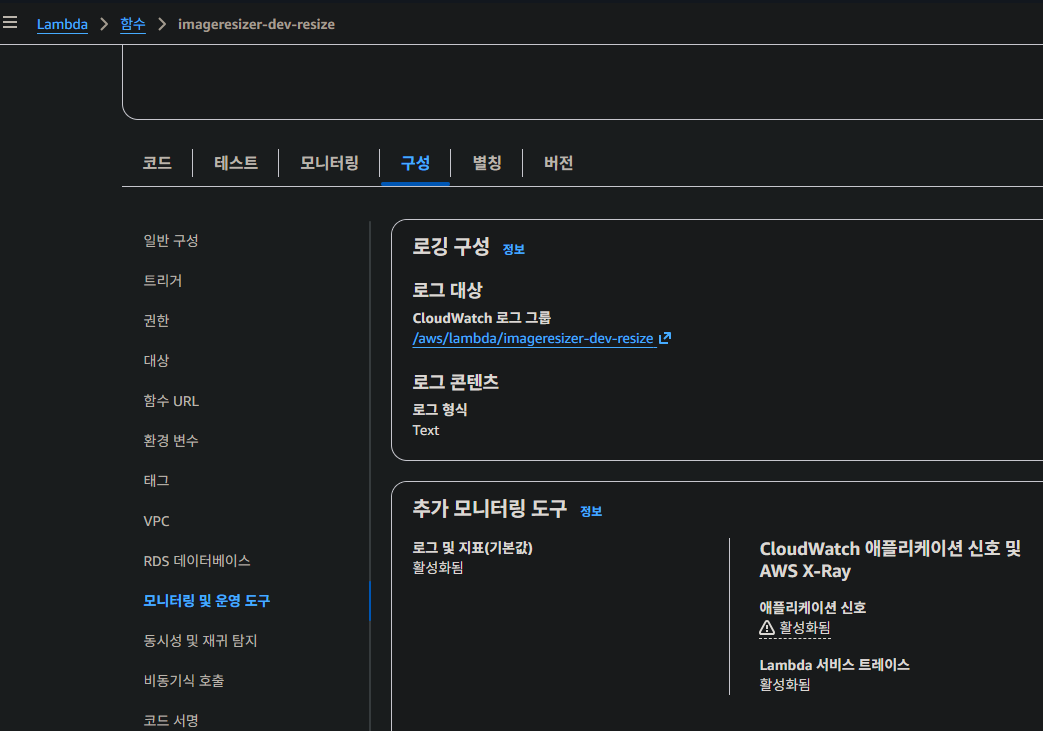Open /aws/lambda/imageresizer-dev-resize log group link
Viewport: 1043px width, 731px height.
click(533, 338)
